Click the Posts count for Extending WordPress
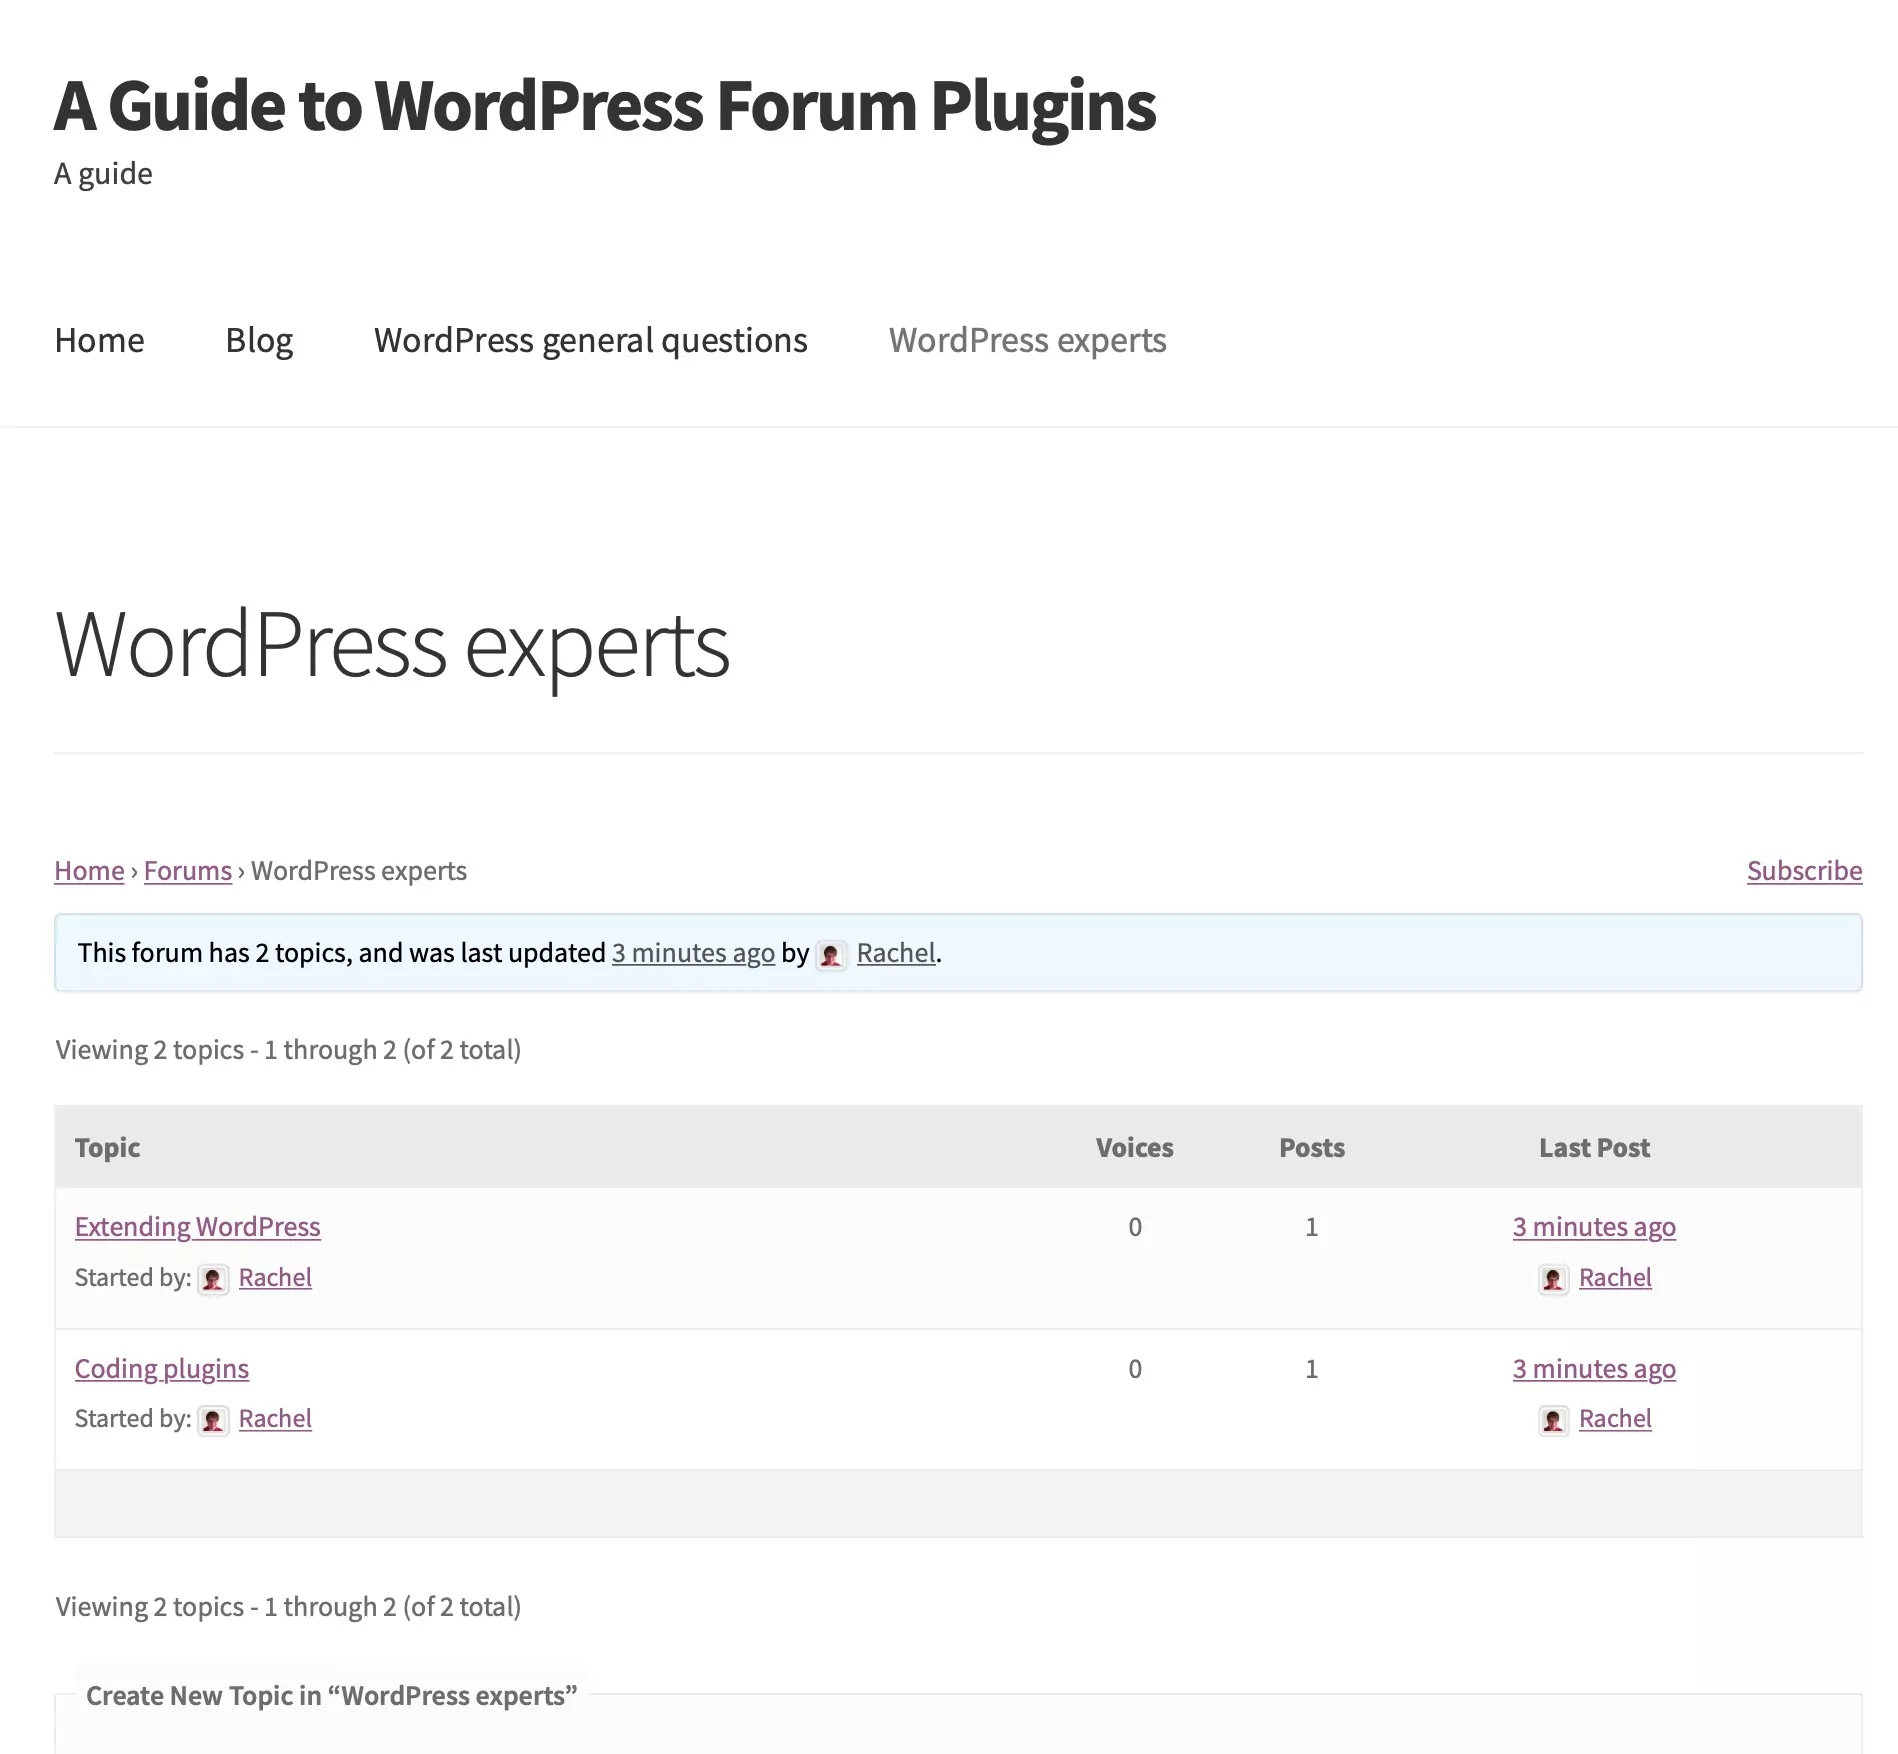 [1312, 1227]
